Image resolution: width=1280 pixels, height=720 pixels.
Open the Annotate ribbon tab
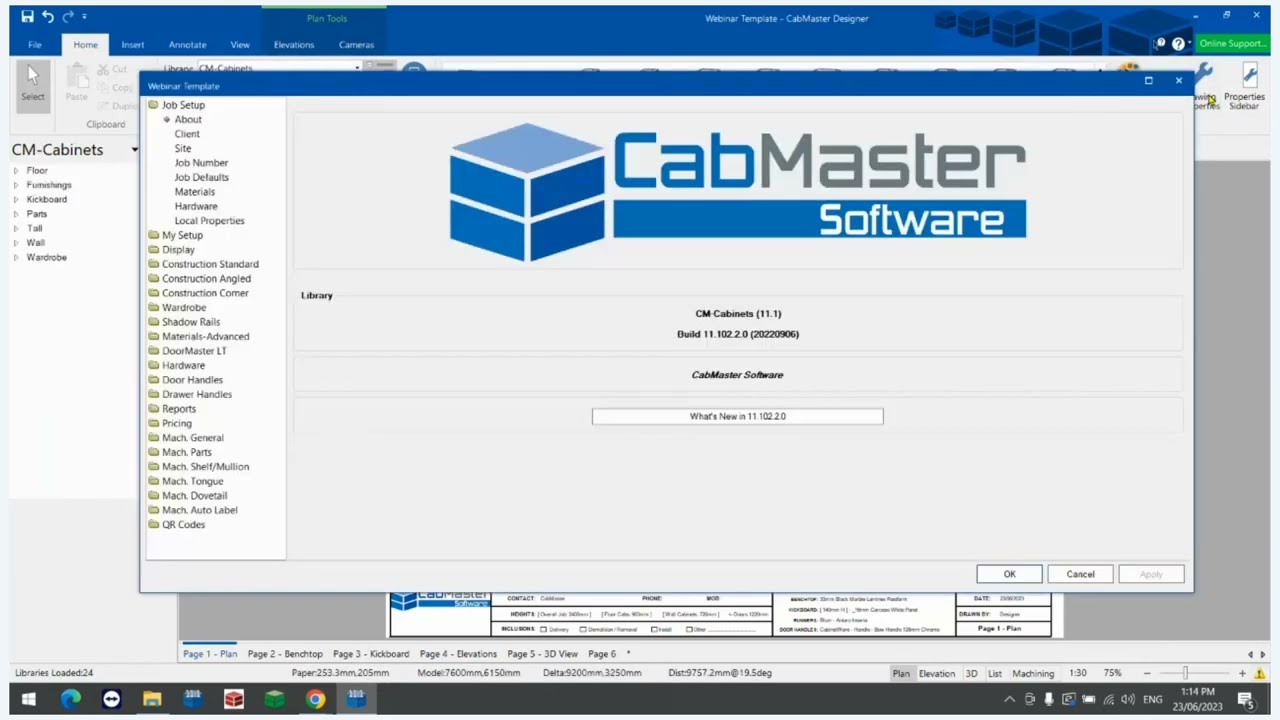pyautogui.click(x=187, y=45)
